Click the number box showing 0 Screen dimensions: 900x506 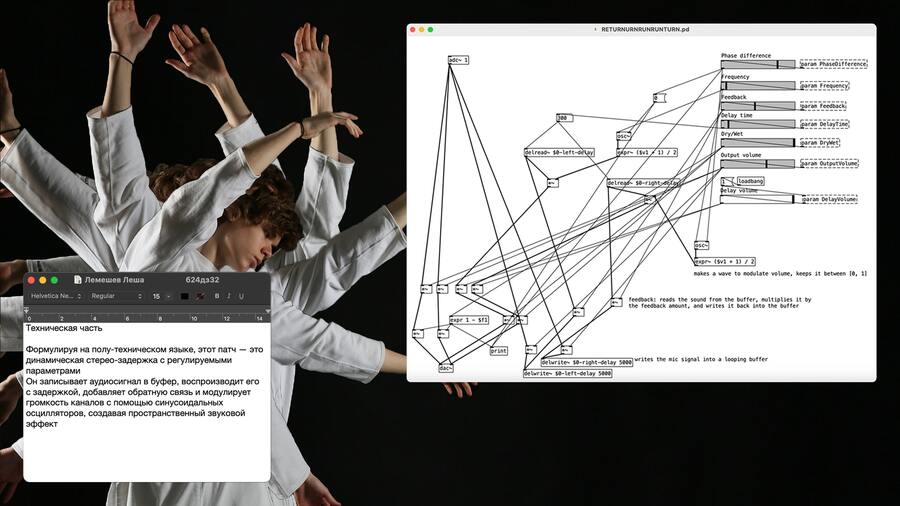point(659,98)
